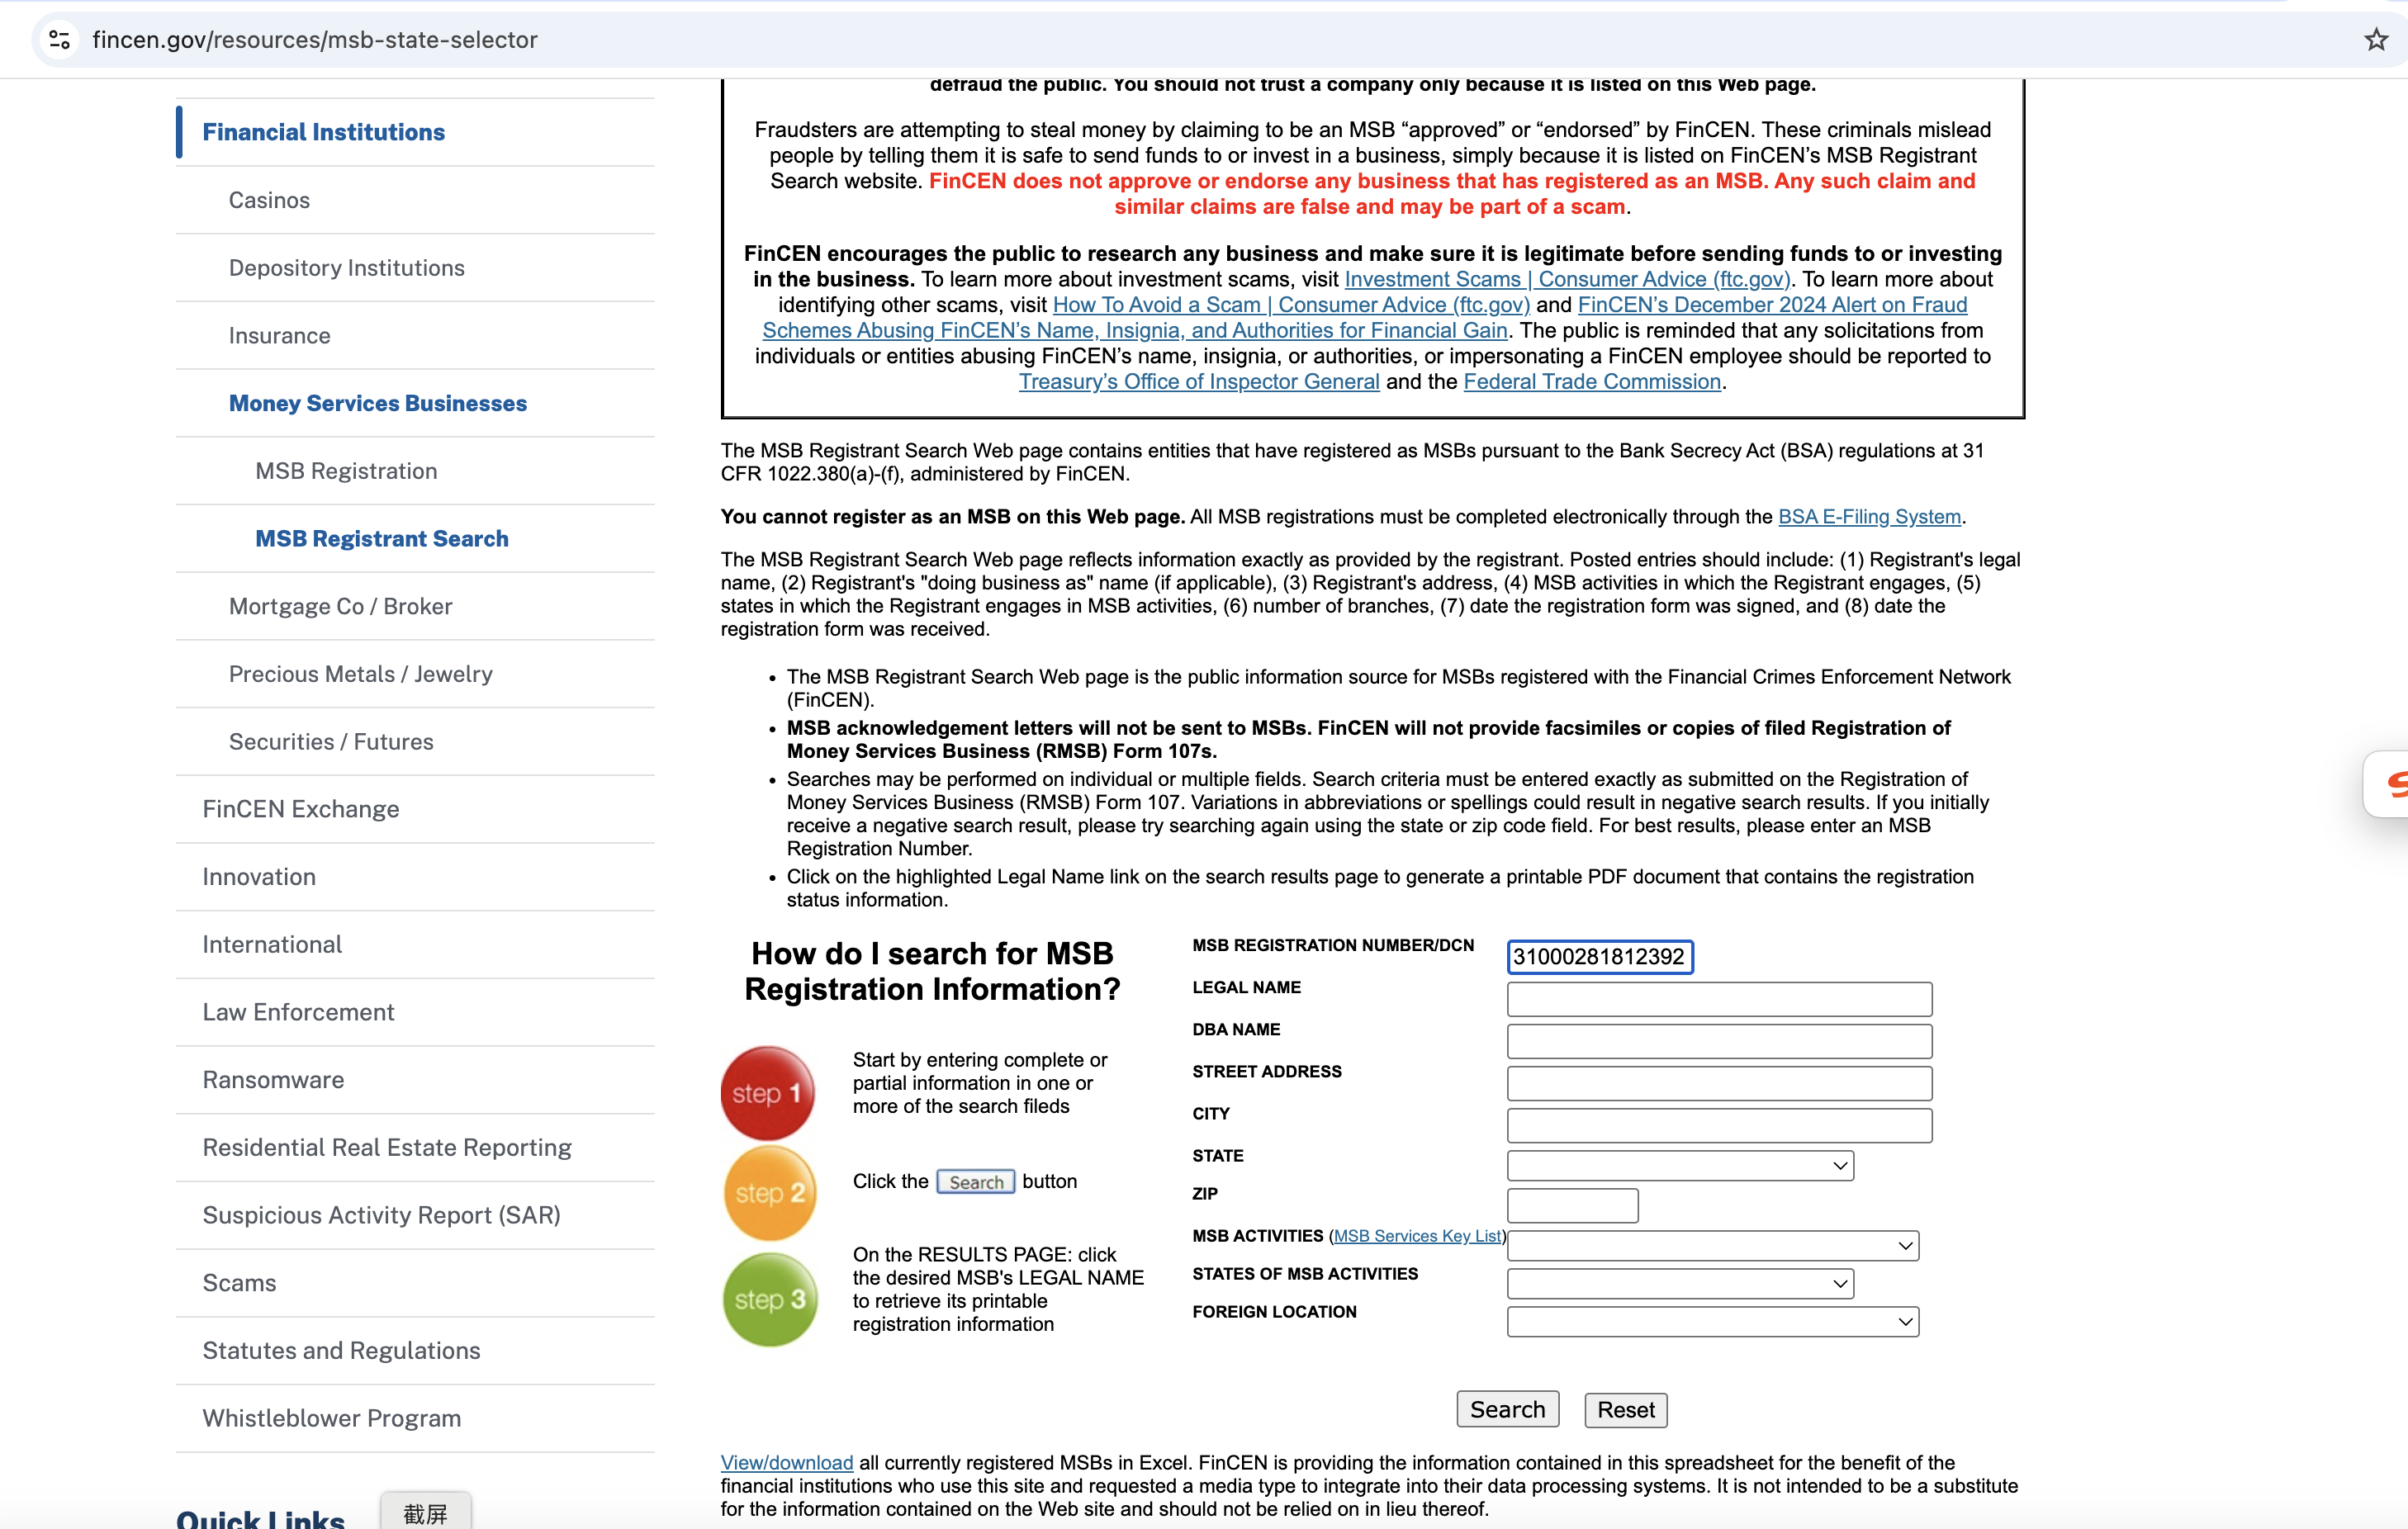Open Statutes and Regulations sidebar item
The width and height of the screenshot is (2408, 1529).
coord(341,1351)
